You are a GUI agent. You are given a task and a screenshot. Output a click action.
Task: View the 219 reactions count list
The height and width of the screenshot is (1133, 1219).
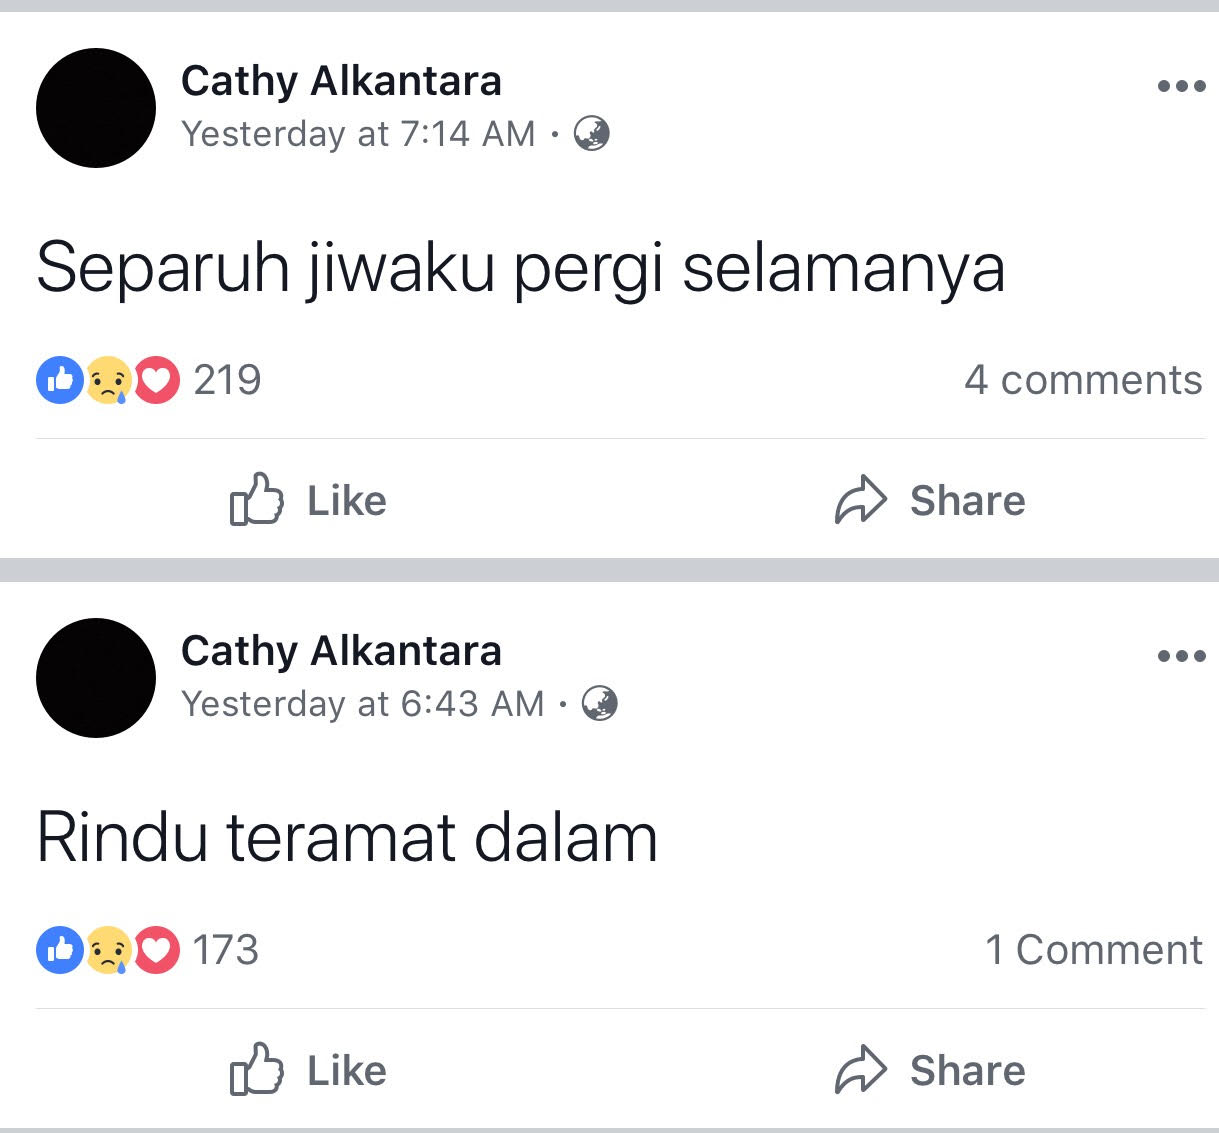227,380
